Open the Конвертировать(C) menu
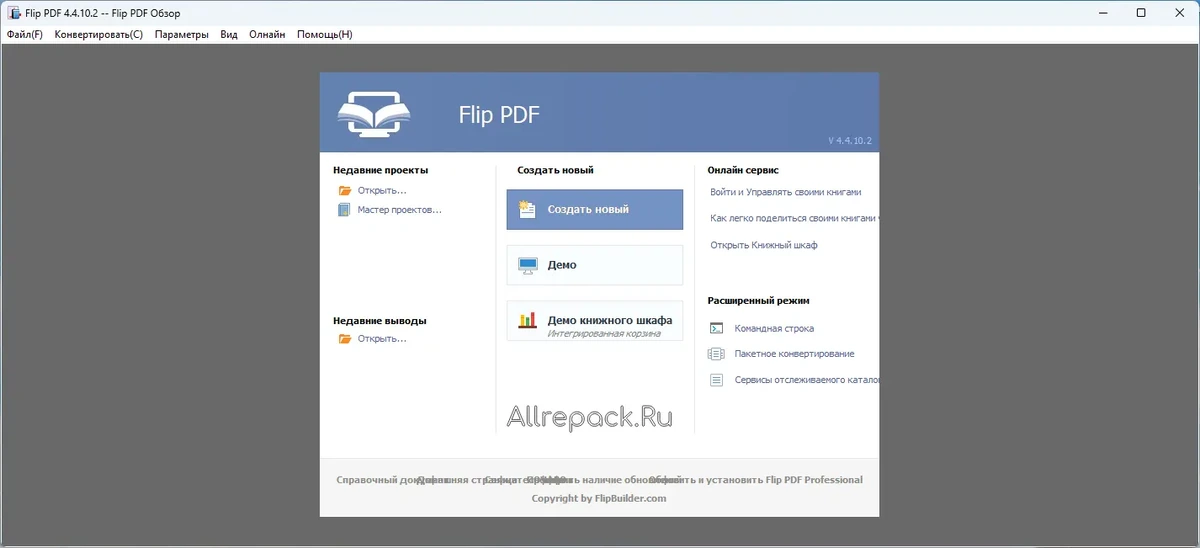Image resolution: width=1200 pixels, height=548 pixels. 99,34
